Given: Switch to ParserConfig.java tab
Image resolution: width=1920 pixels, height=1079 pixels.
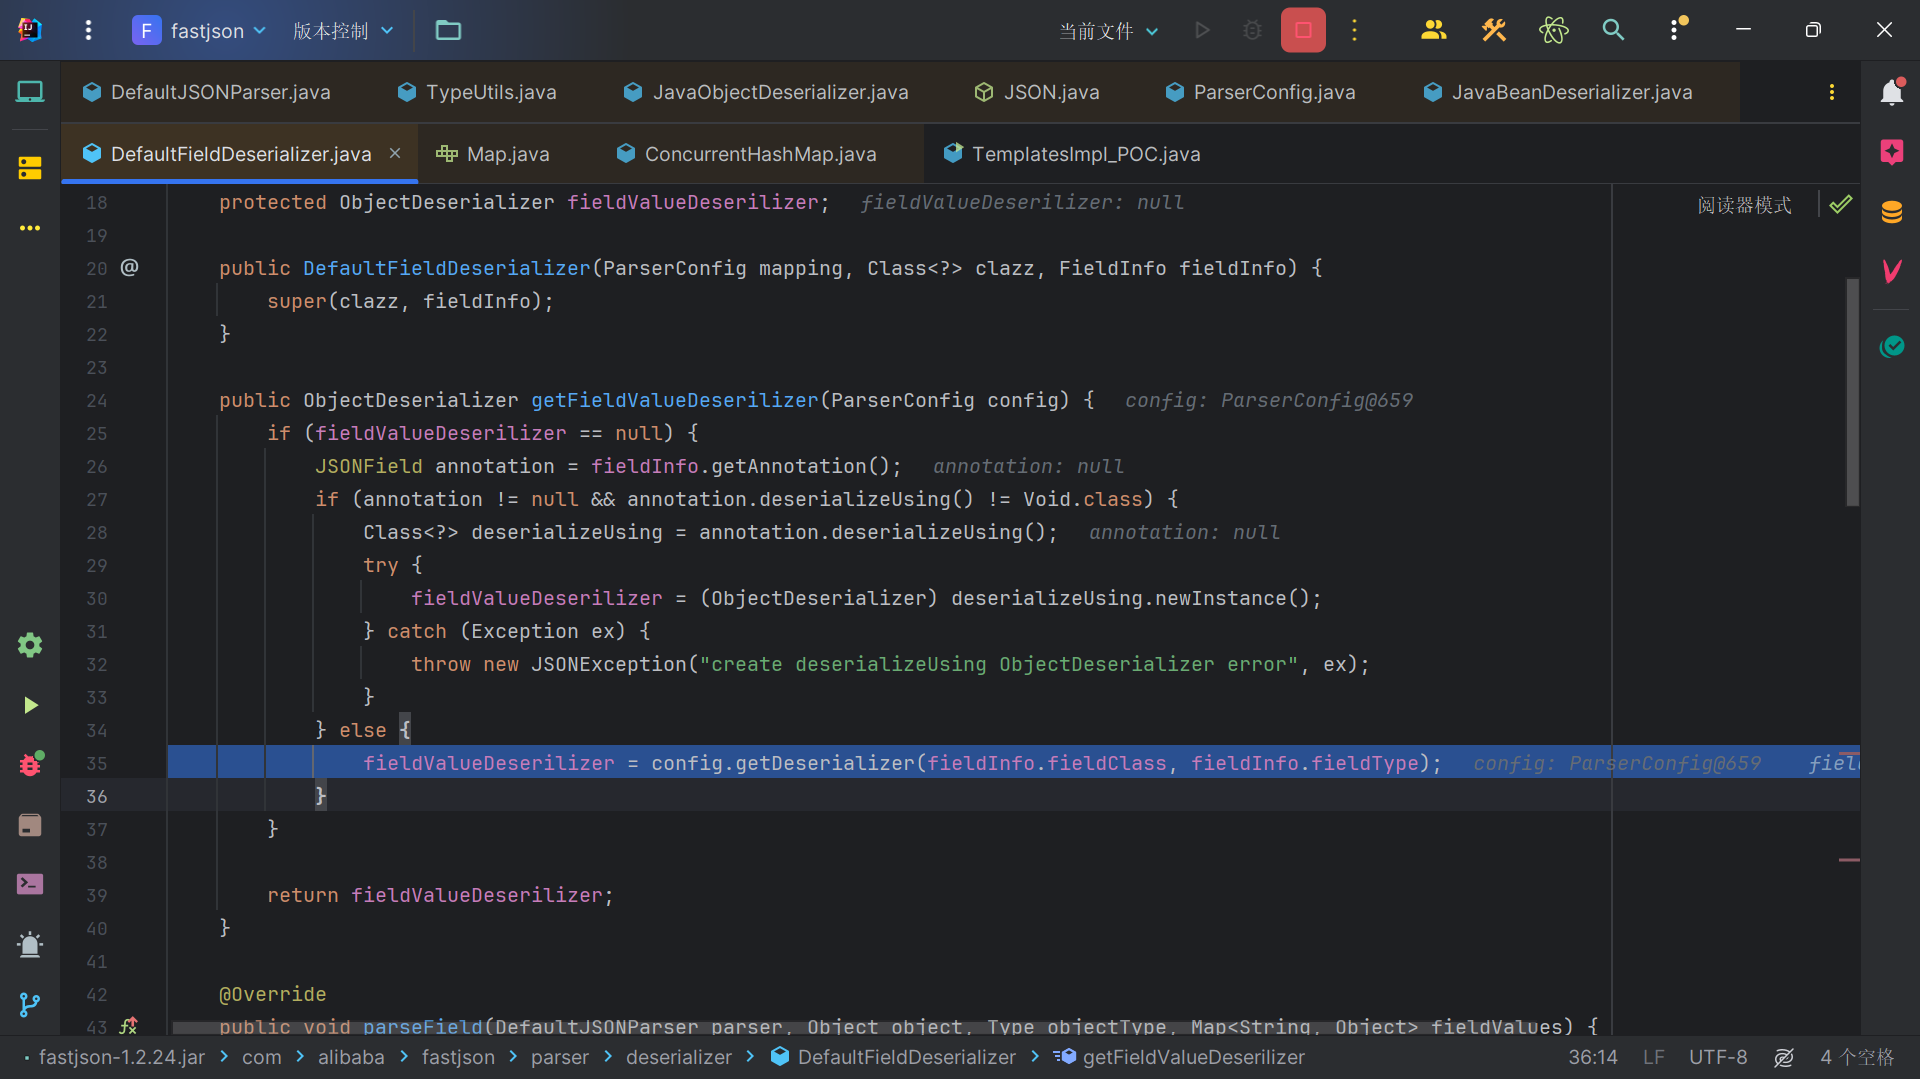Looking at the screenshot, I should coord(1261,92).
